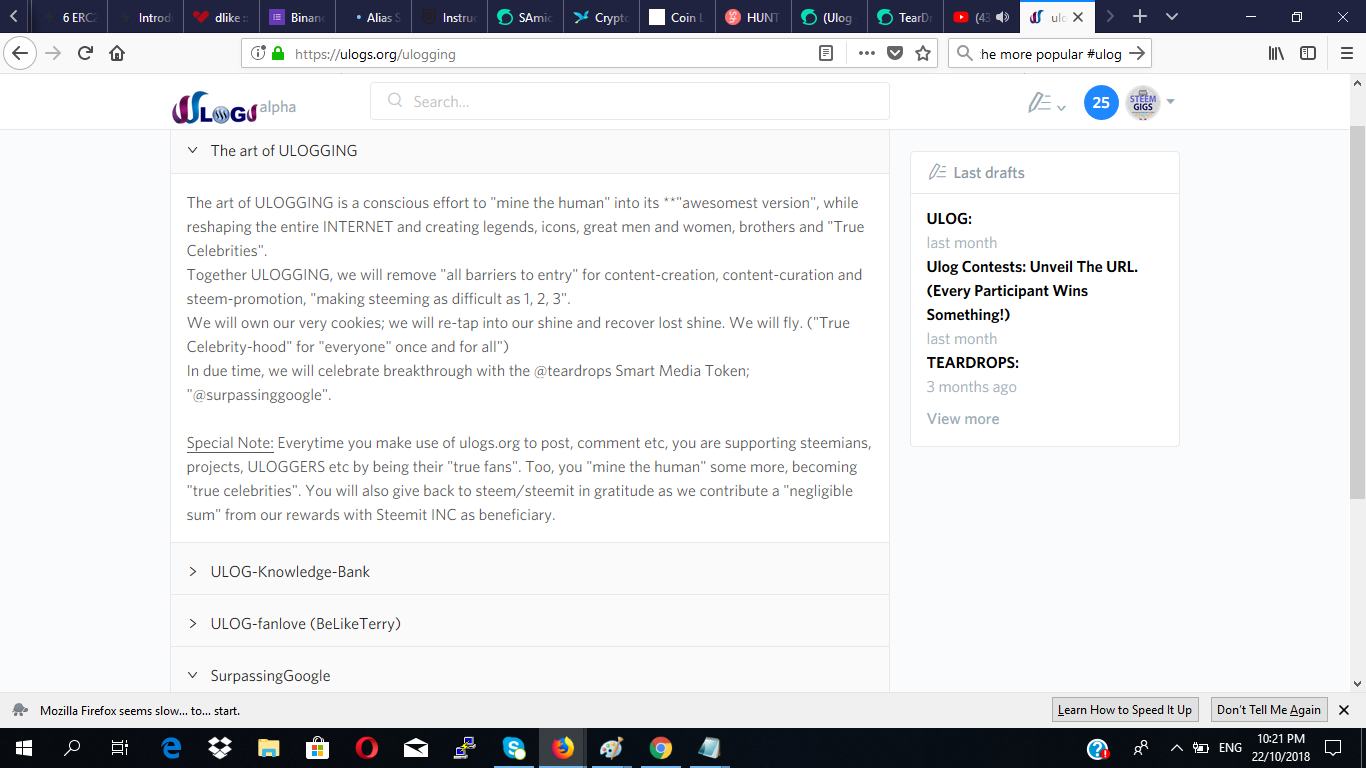
Task: Toggle the Firefox sidebar icon
Action: (x=1308, y=54)
